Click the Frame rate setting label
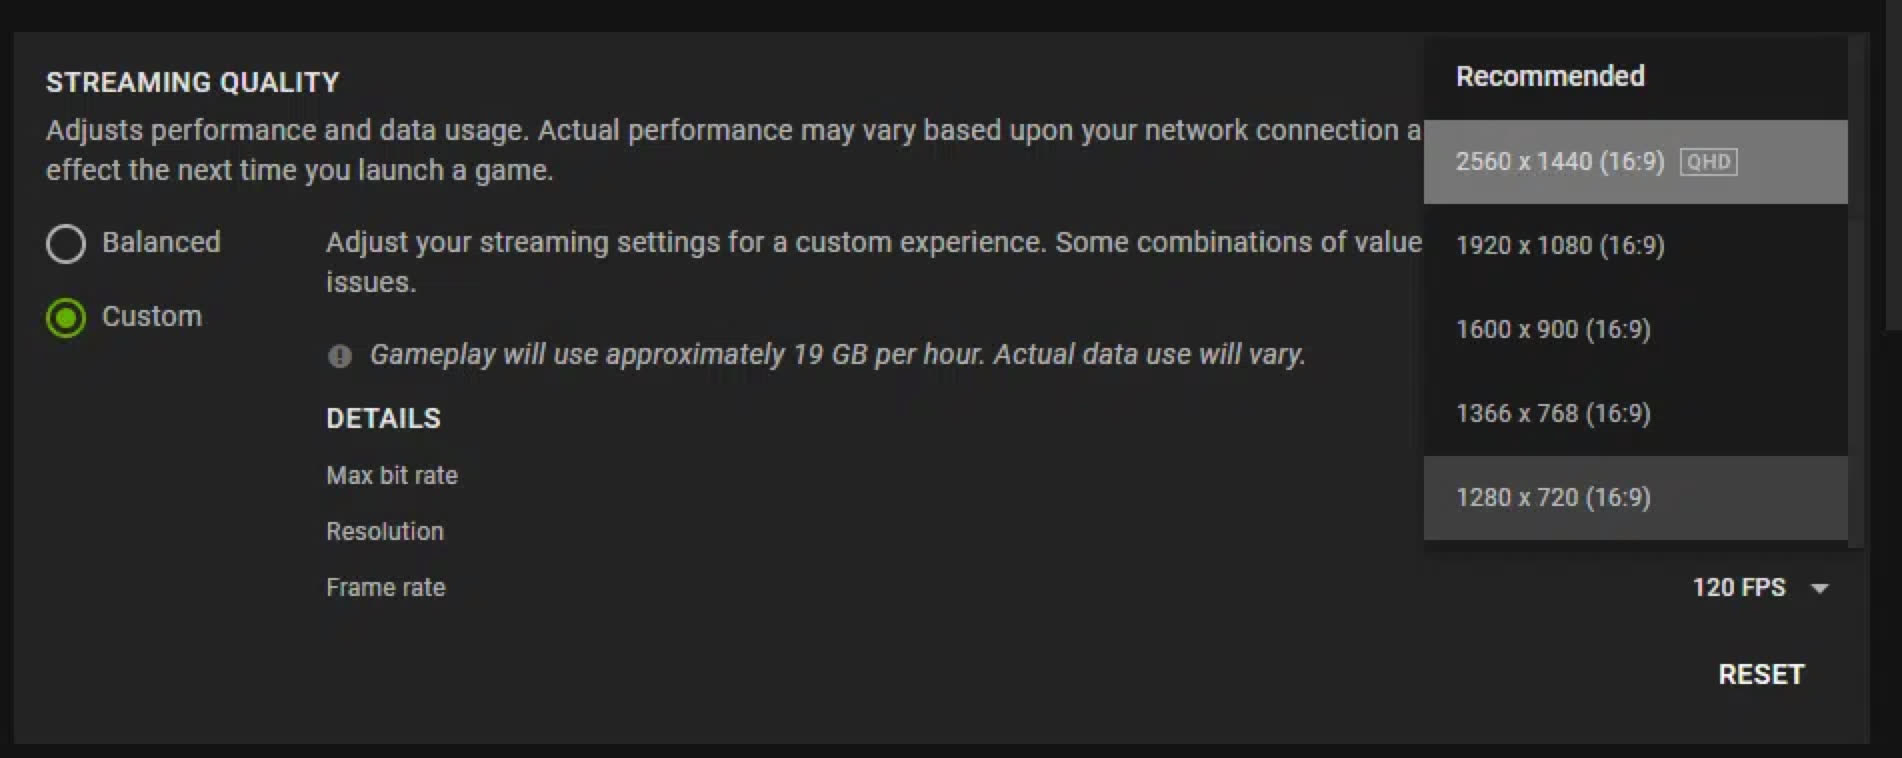The width and height of the screenshot is (1902, 758). 386,588
